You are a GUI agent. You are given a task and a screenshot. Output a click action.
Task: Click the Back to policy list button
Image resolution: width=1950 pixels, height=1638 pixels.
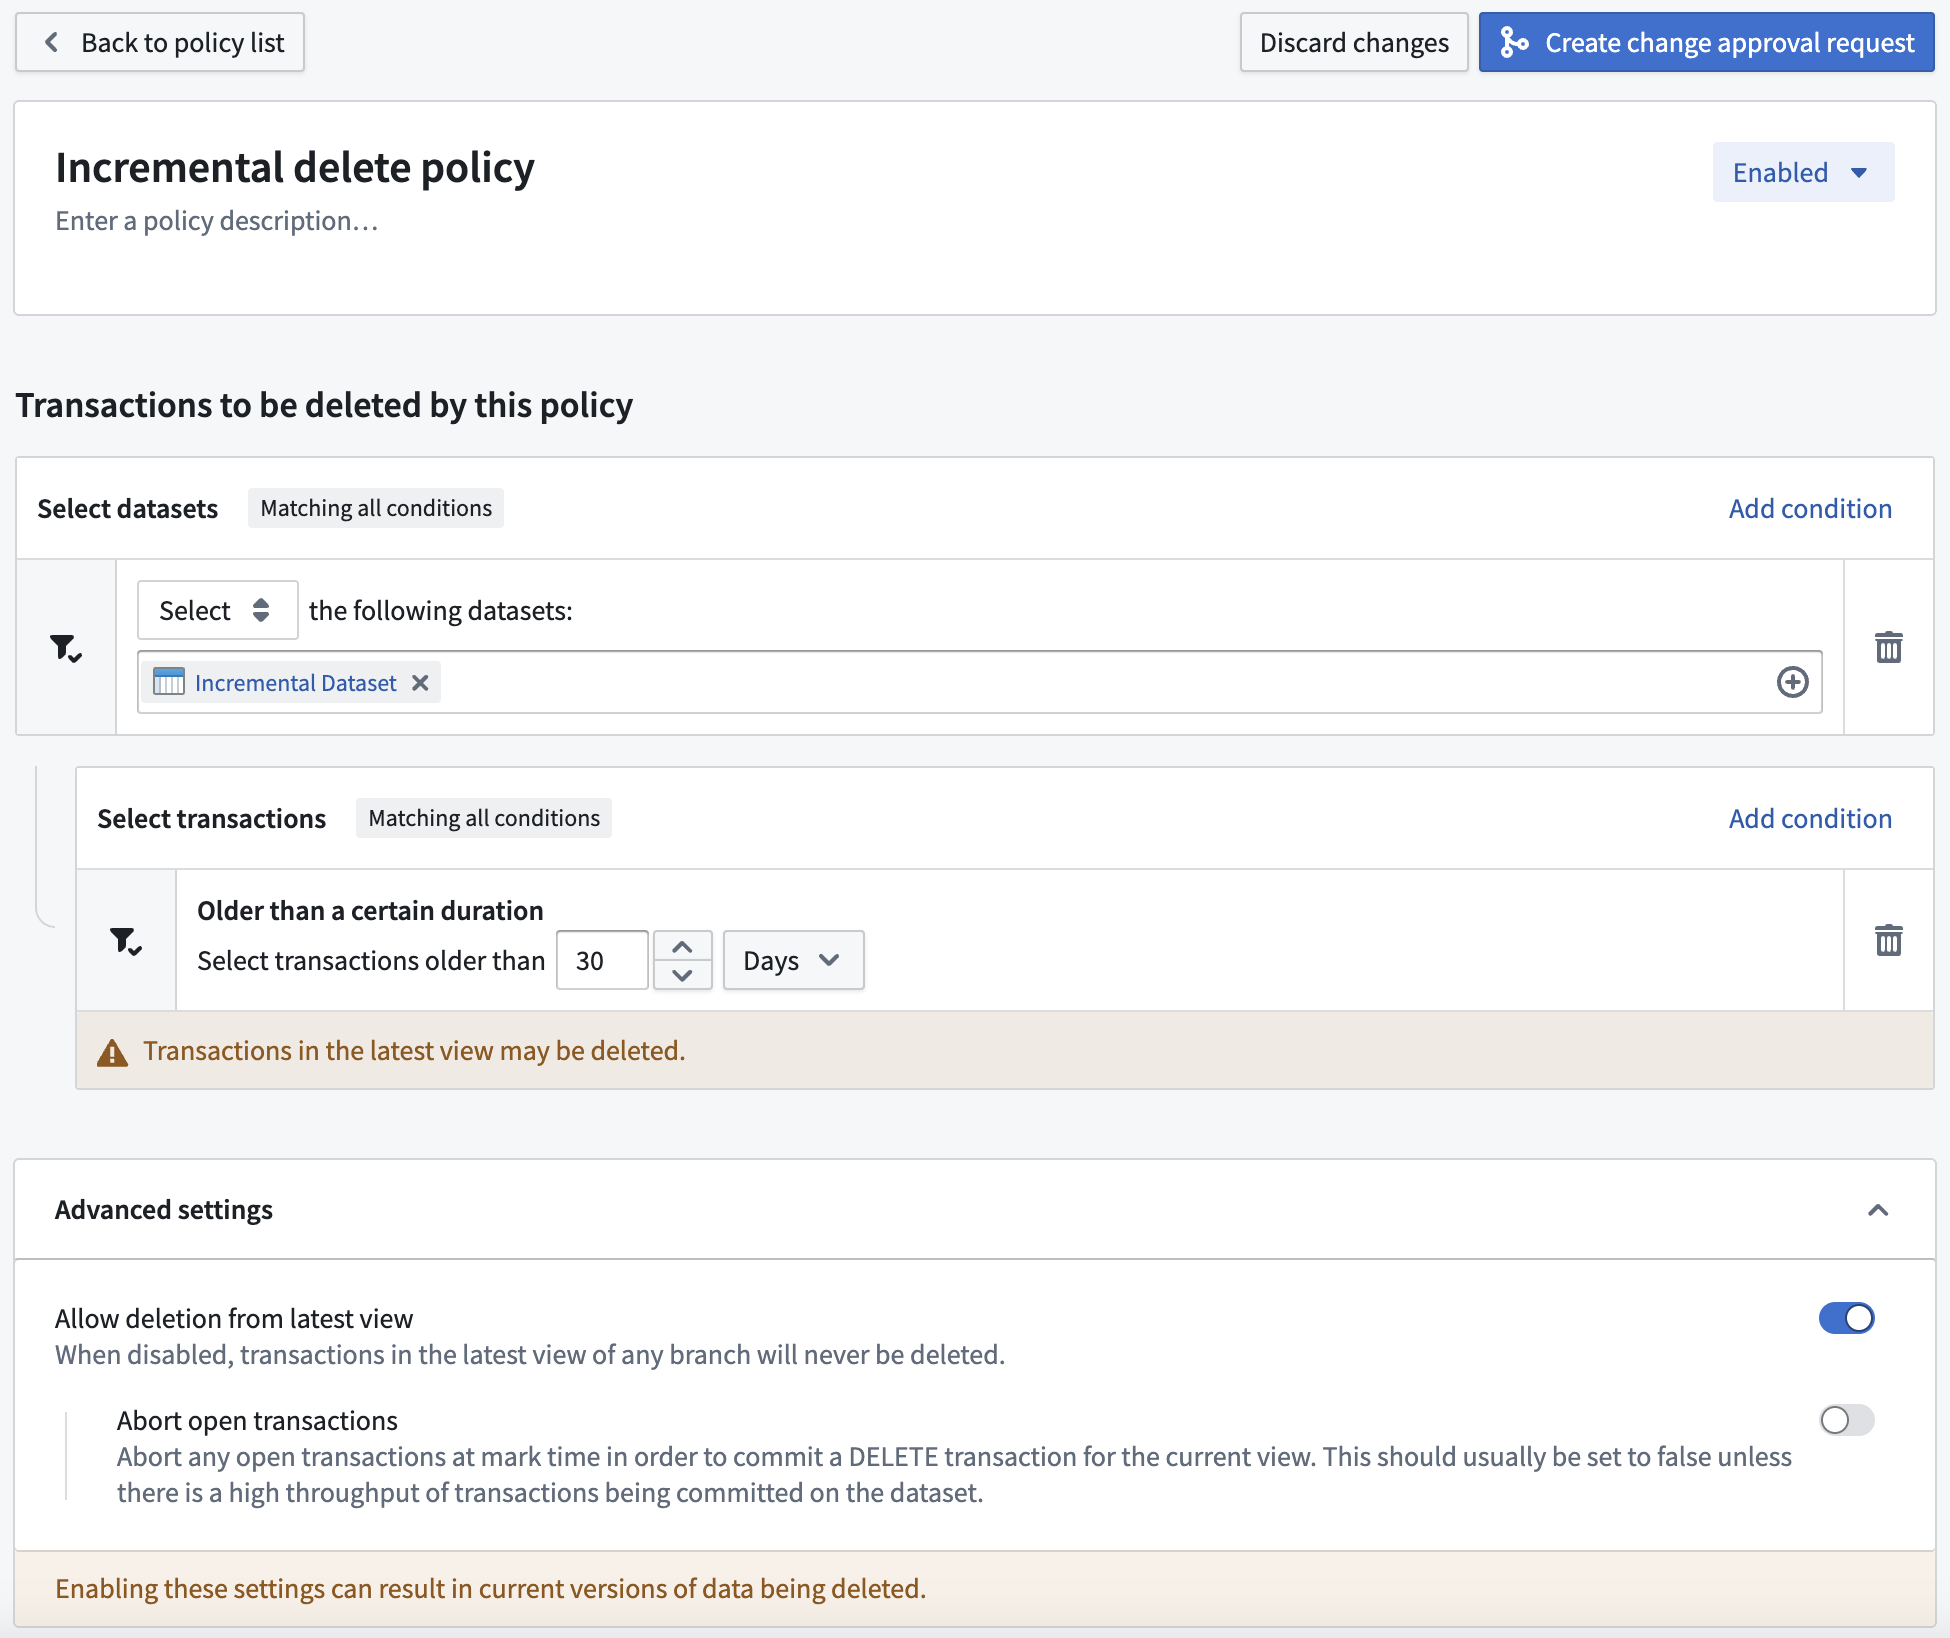tap(160, 42)
